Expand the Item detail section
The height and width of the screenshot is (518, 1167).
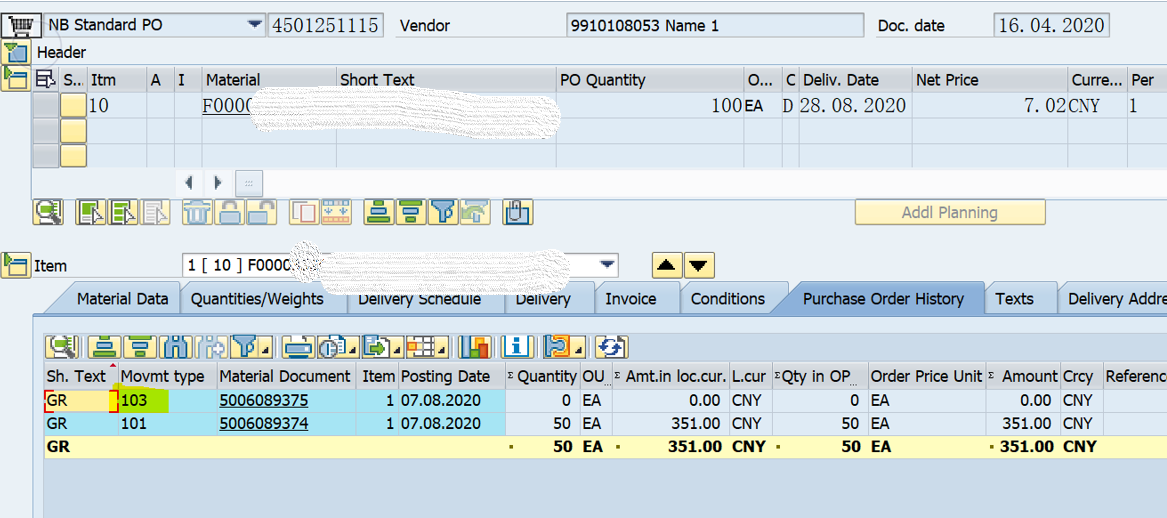(x=14, y=265)
